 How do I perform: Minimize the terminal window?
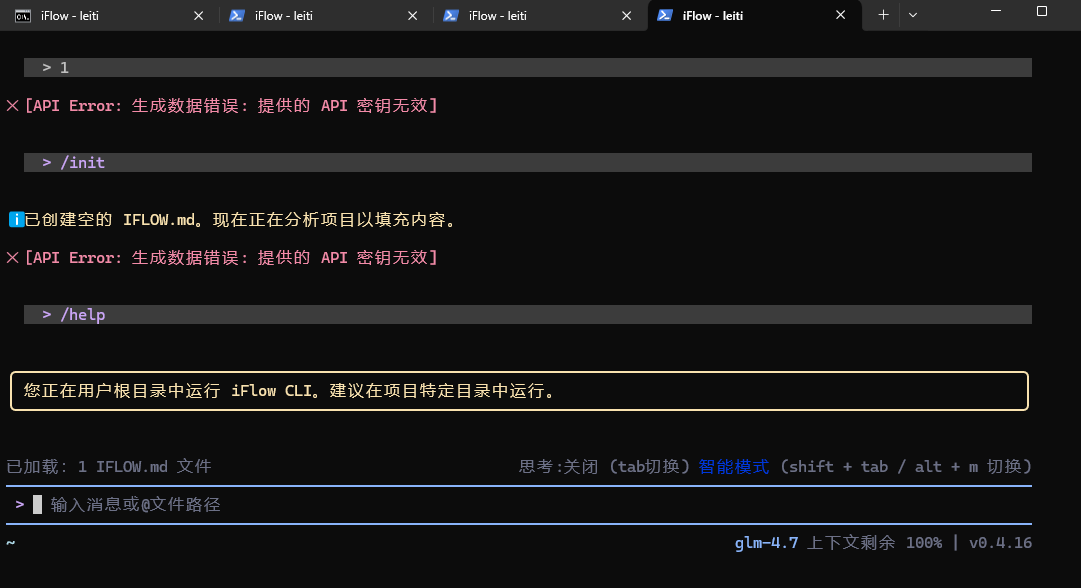tap(995, 12)
